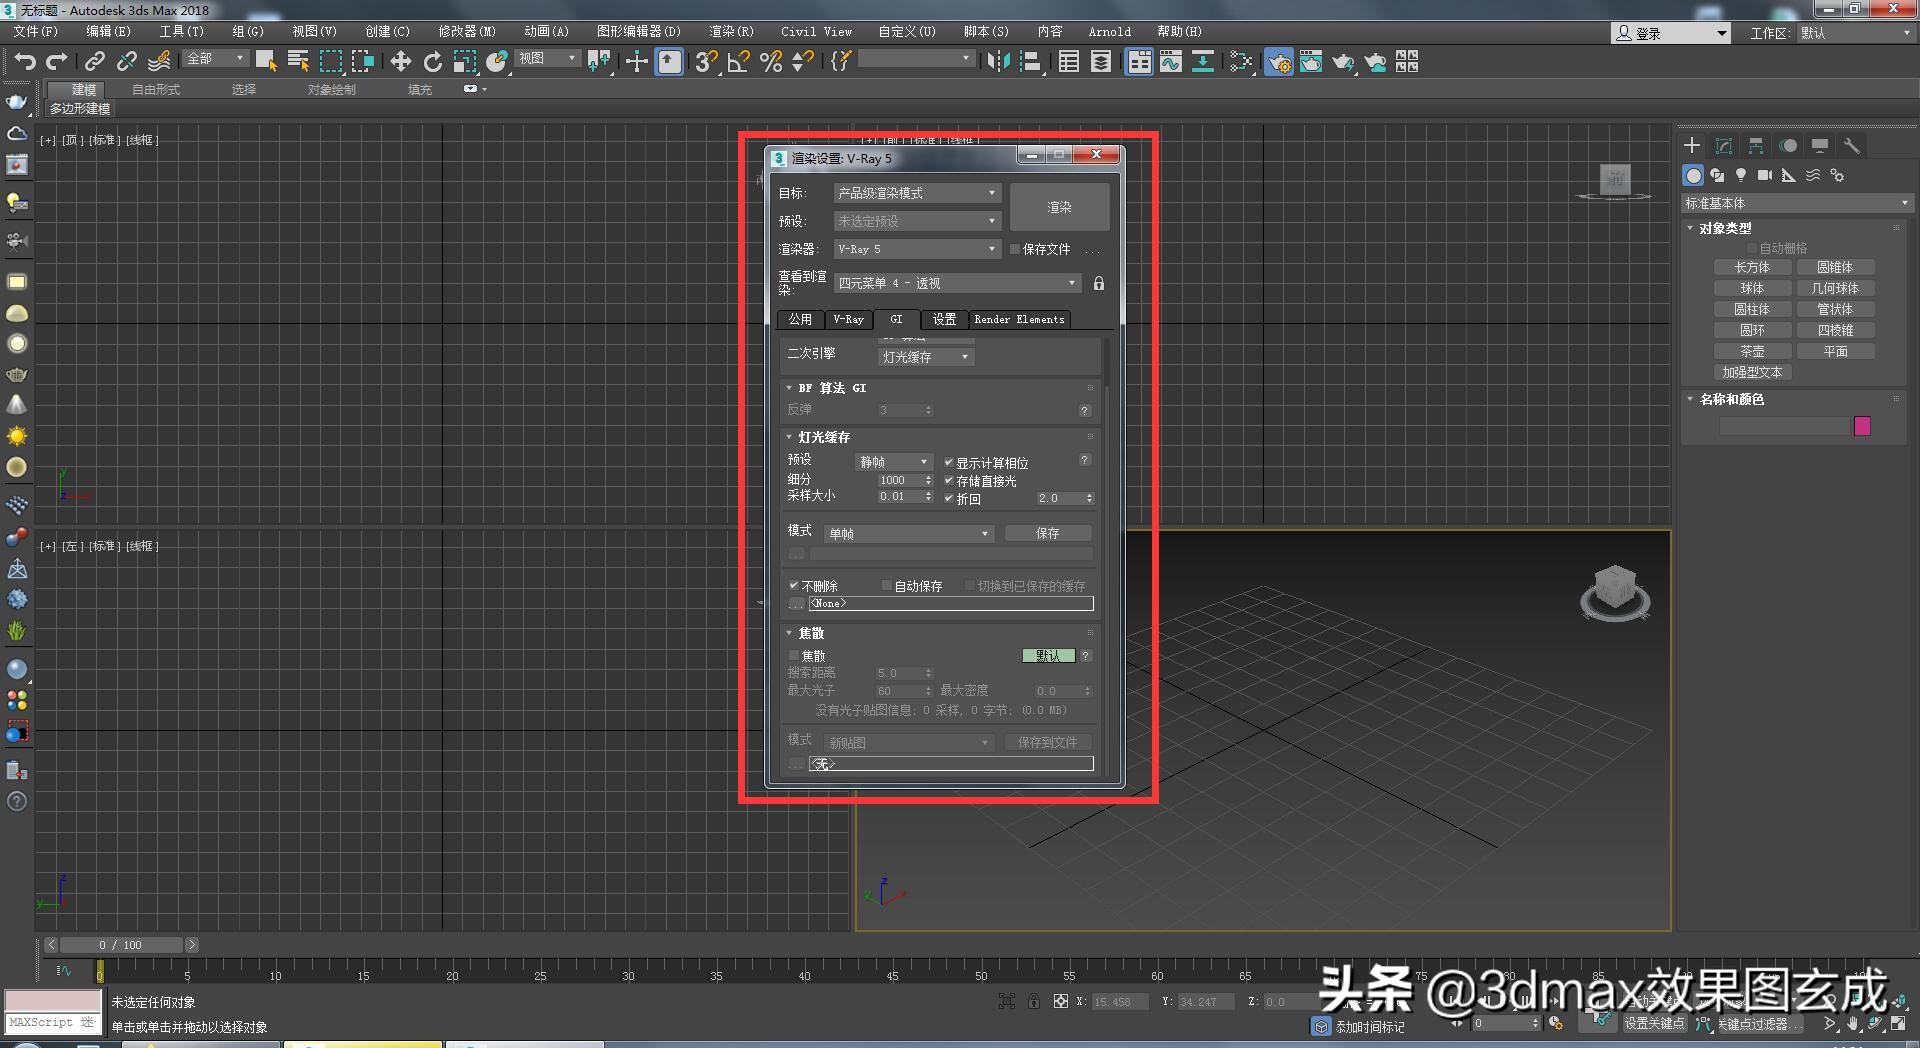
Task: Select the Scale tool
Action: pyautogui.click(x=465, y=62)
